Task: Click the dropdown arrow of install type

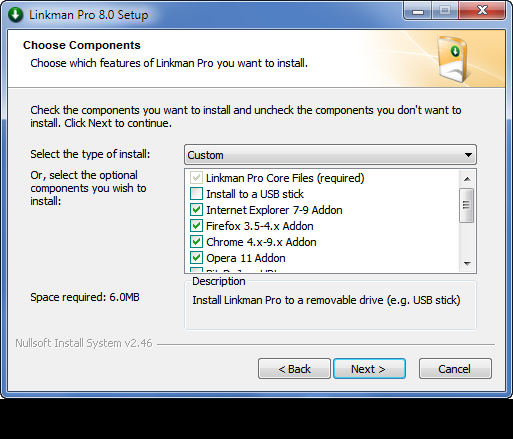Action: tap(468, 155)
